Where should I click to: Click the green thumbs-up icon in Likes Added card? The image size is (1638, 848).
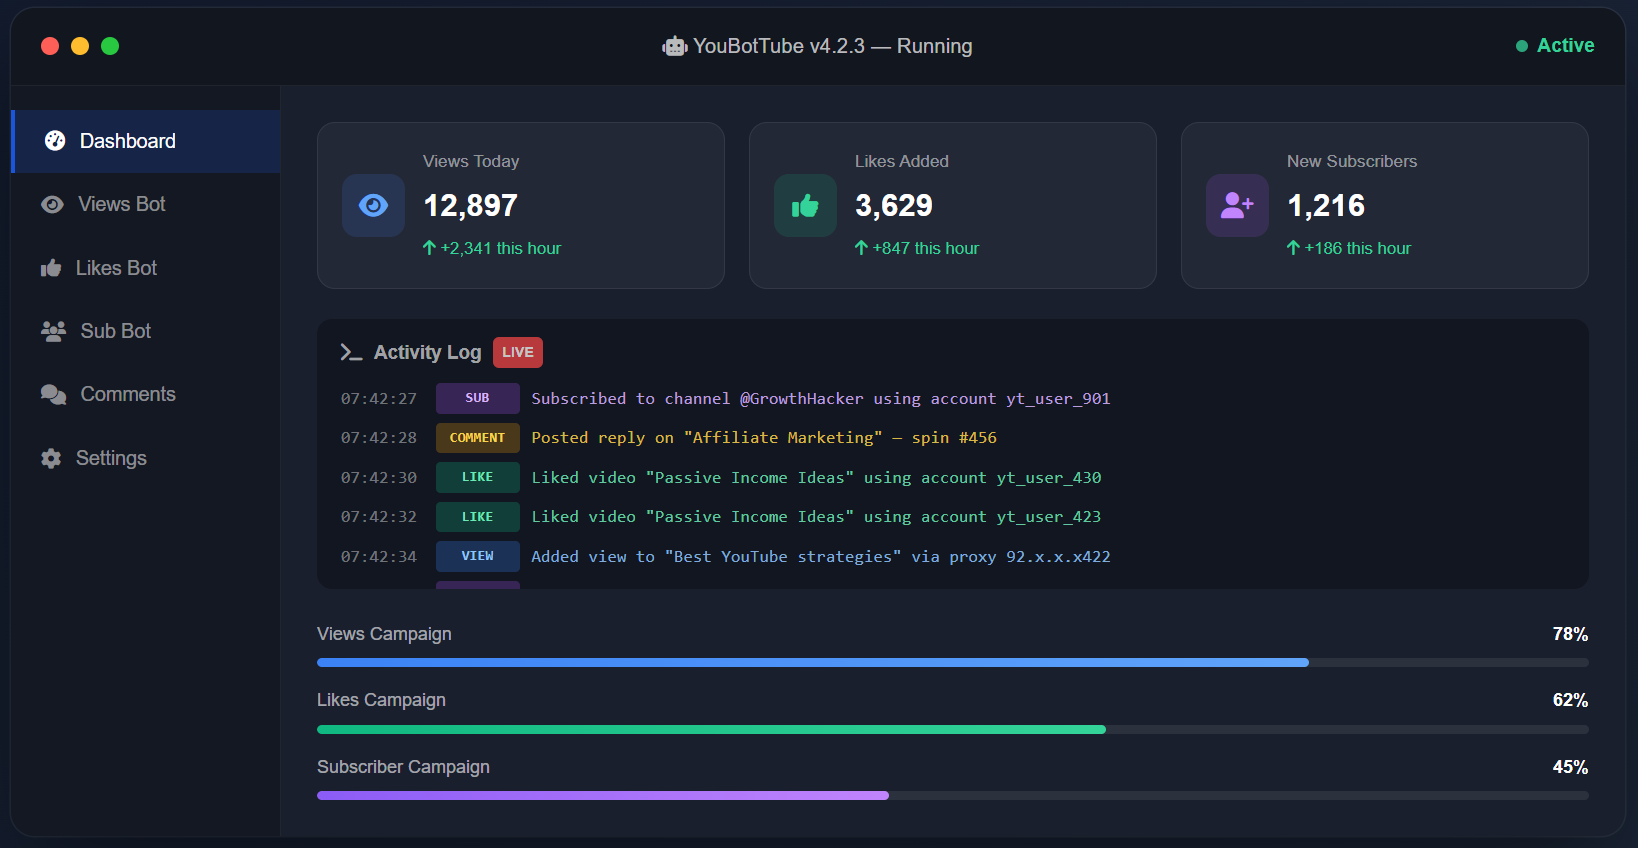click(x=805, y=205)
